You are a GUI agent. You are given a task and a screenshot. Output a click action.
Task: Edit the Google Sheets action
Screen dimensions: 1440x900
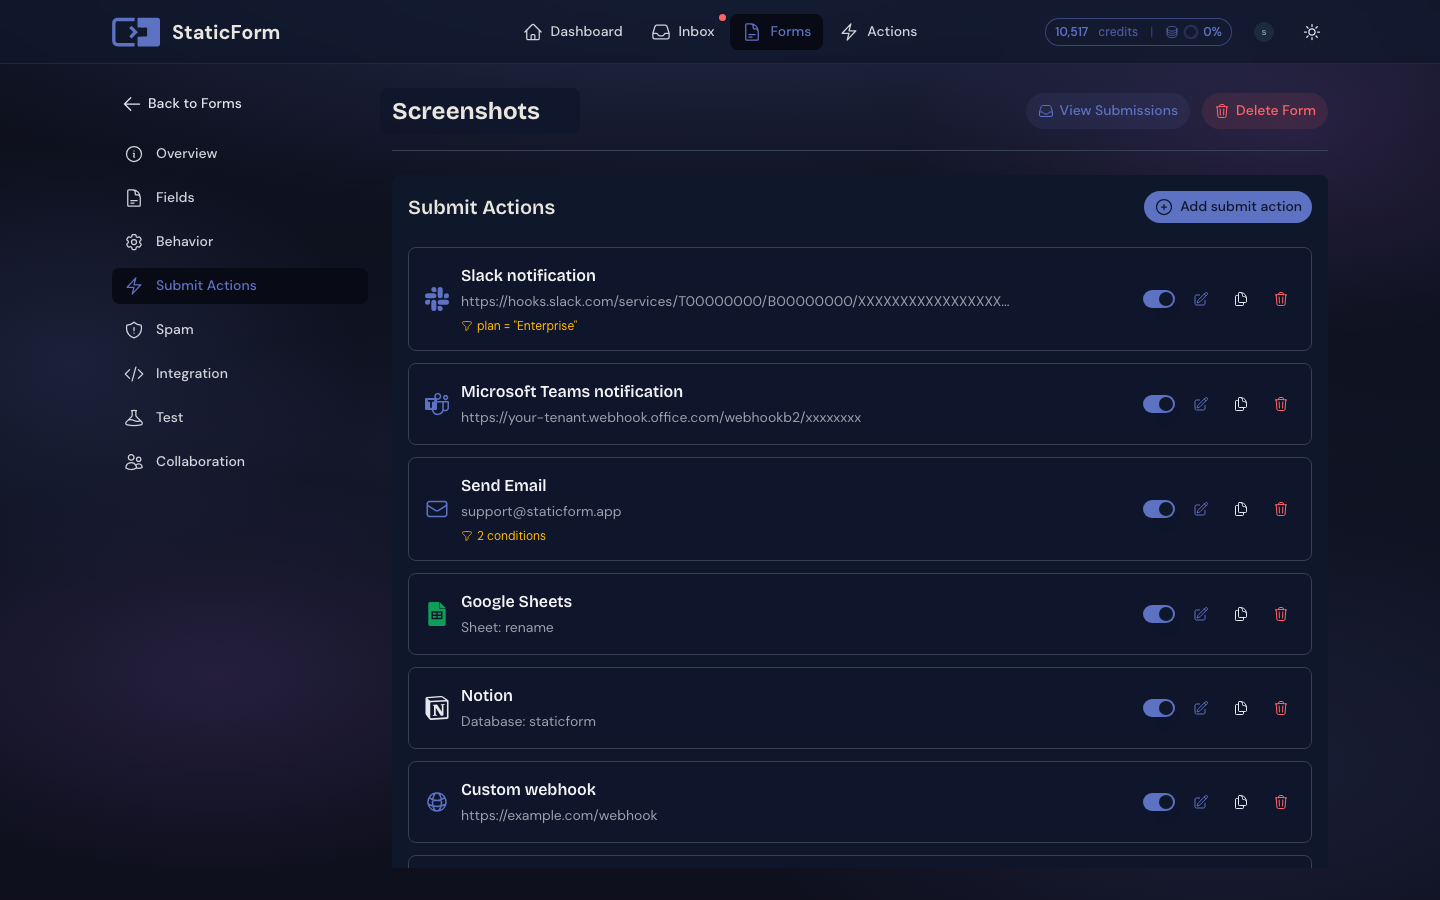(x=1201, y=614)
